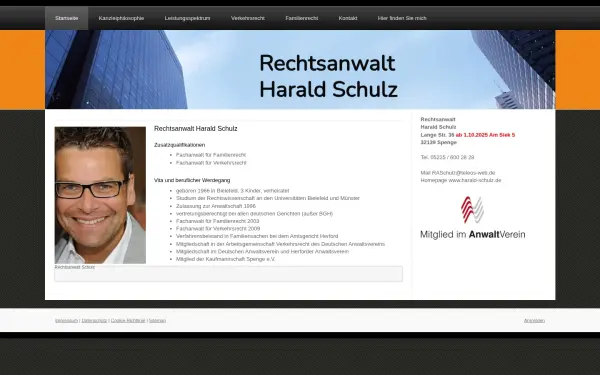
Task: Click 'Zulassung zur Anwaltschaft 1996' bullet
Action: 216,206
